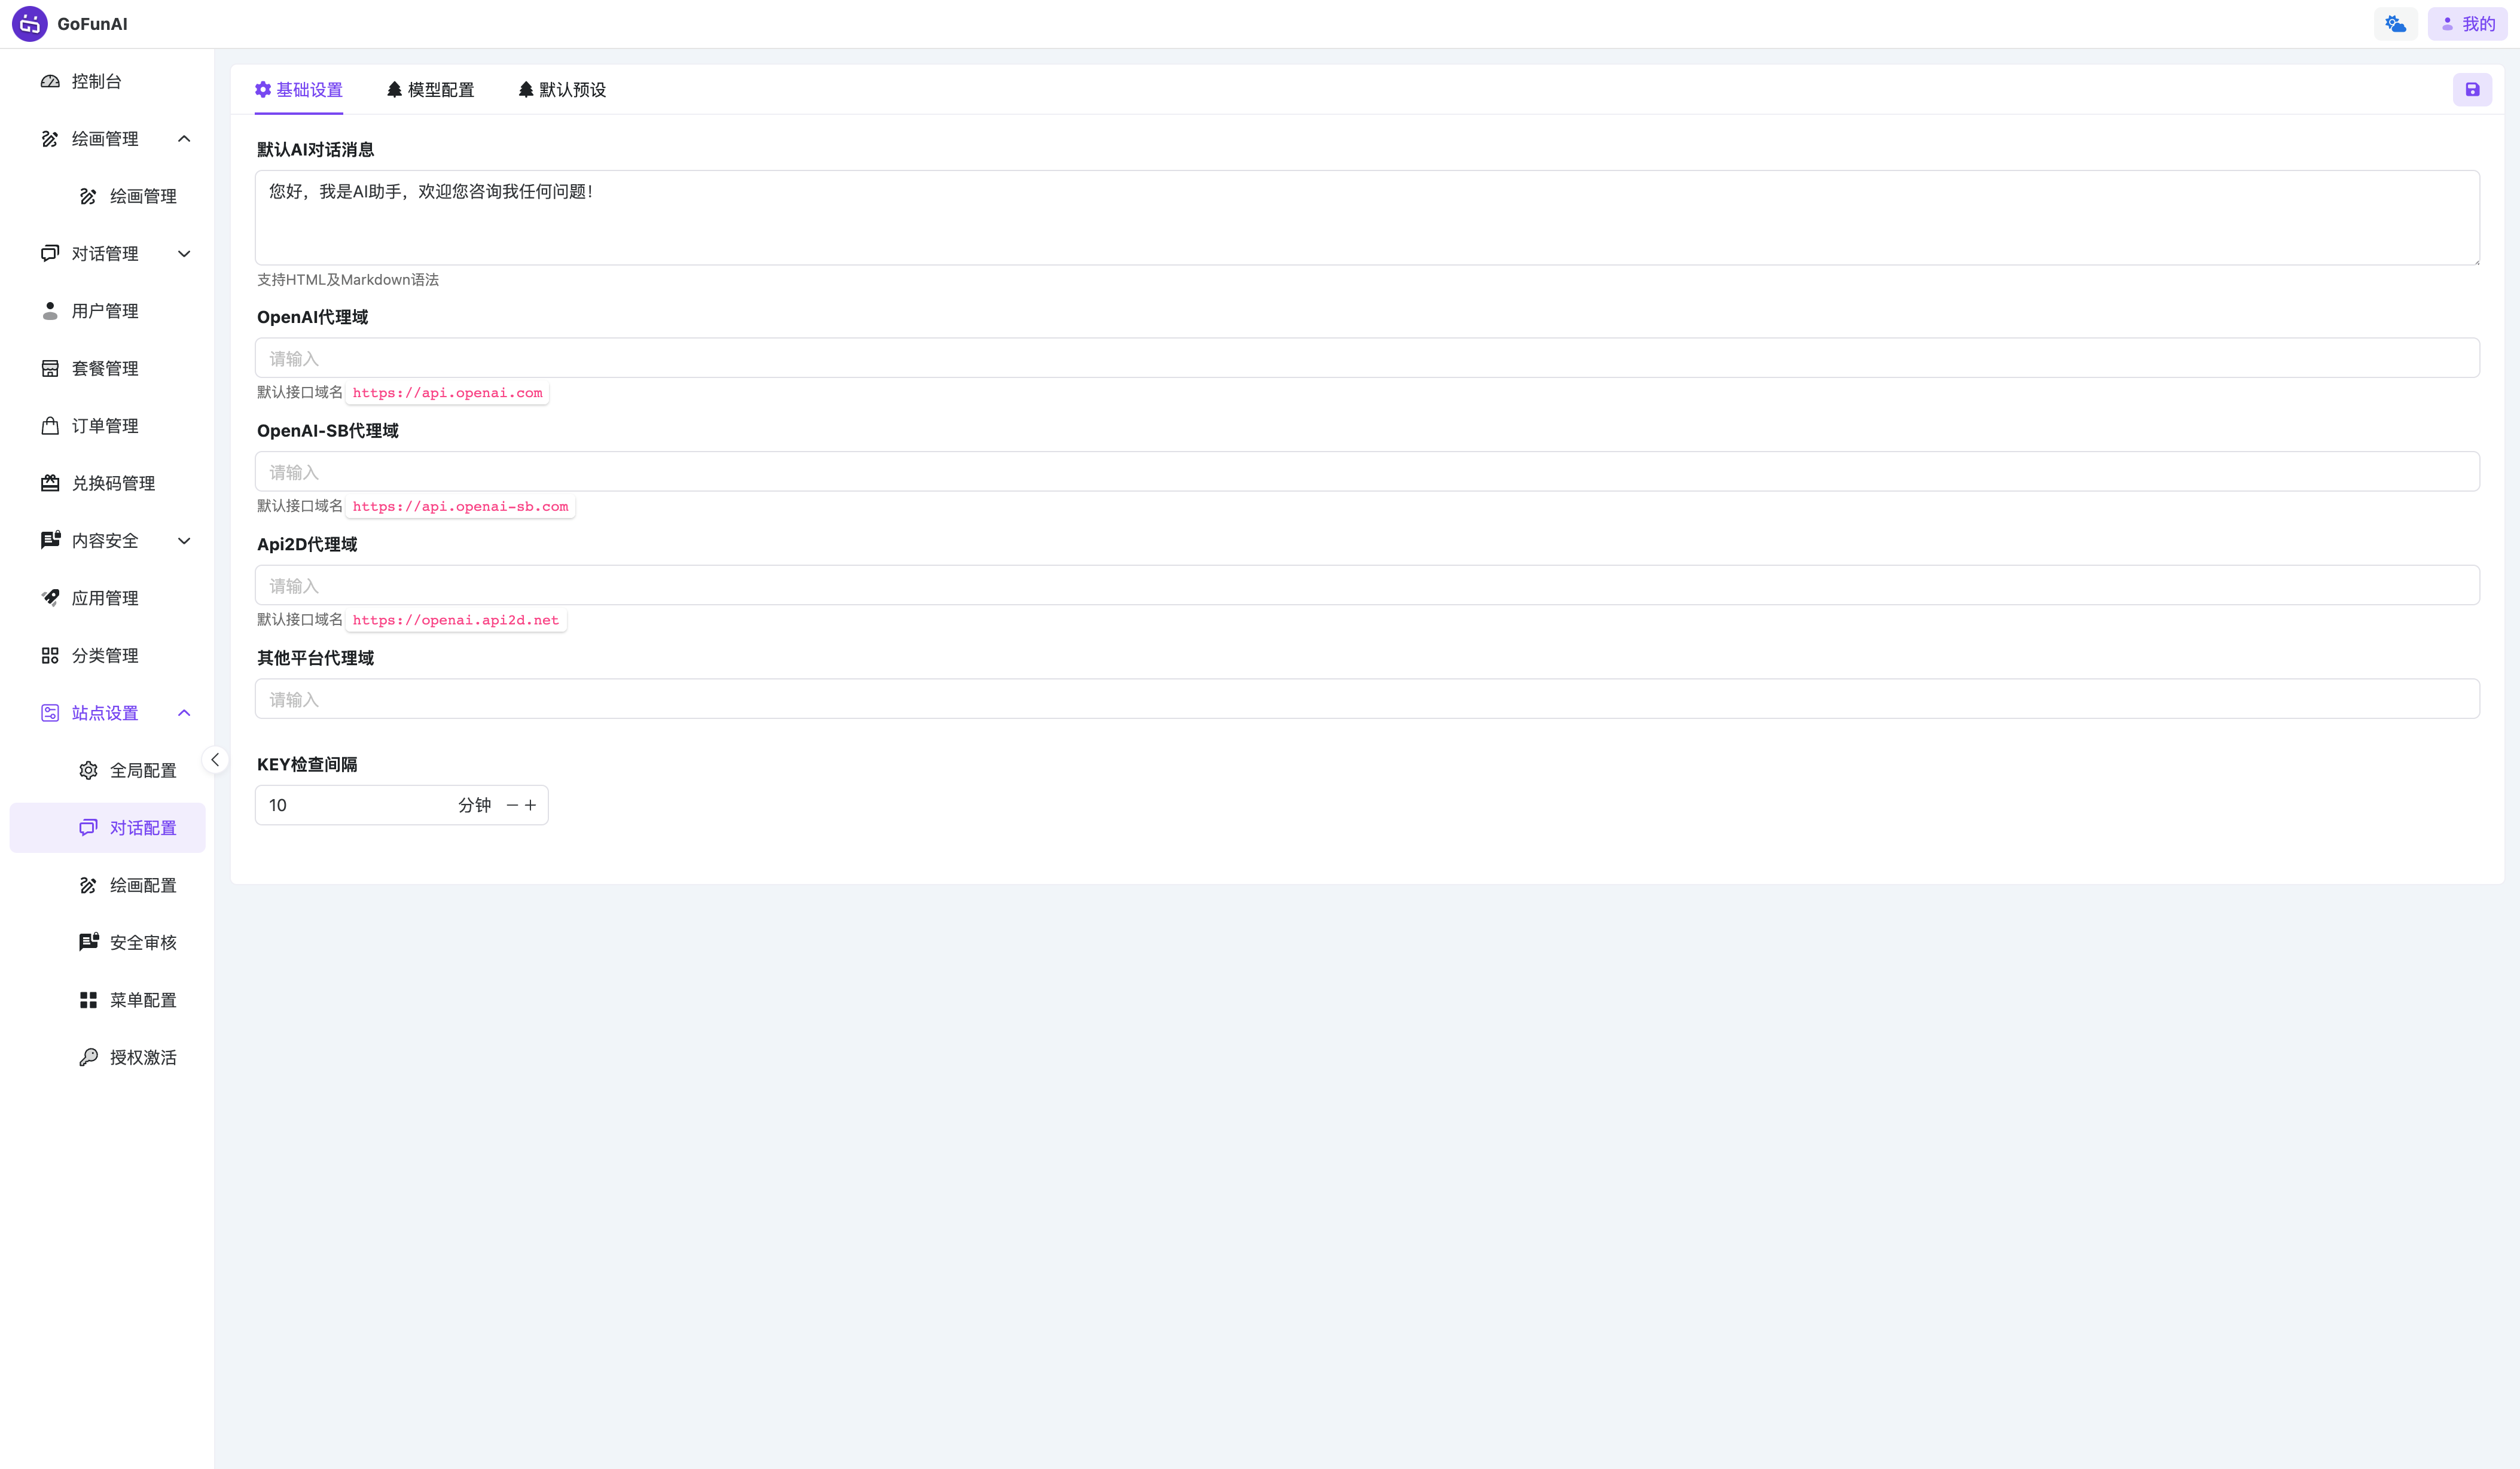Increase KEY检查间隔 with the plus stepper
The width and height of the screenshot is (2520, 1469).
pyautogui.click(x=531, y=805)
